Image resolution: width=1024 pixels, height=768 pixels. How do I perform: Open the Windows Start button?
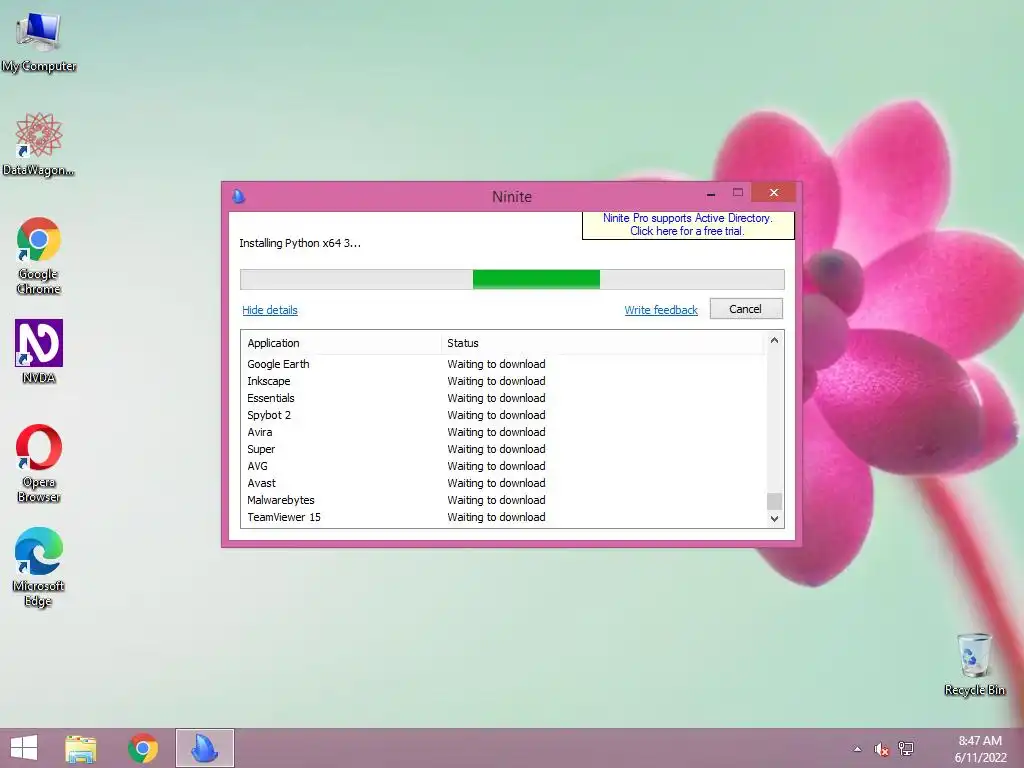pyautogui.click(x=24, y=748)
